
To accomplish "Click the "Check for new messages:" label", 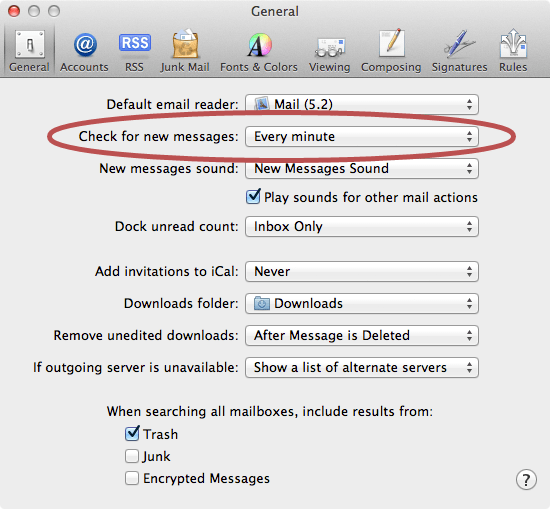I will (x=159, y=136).
